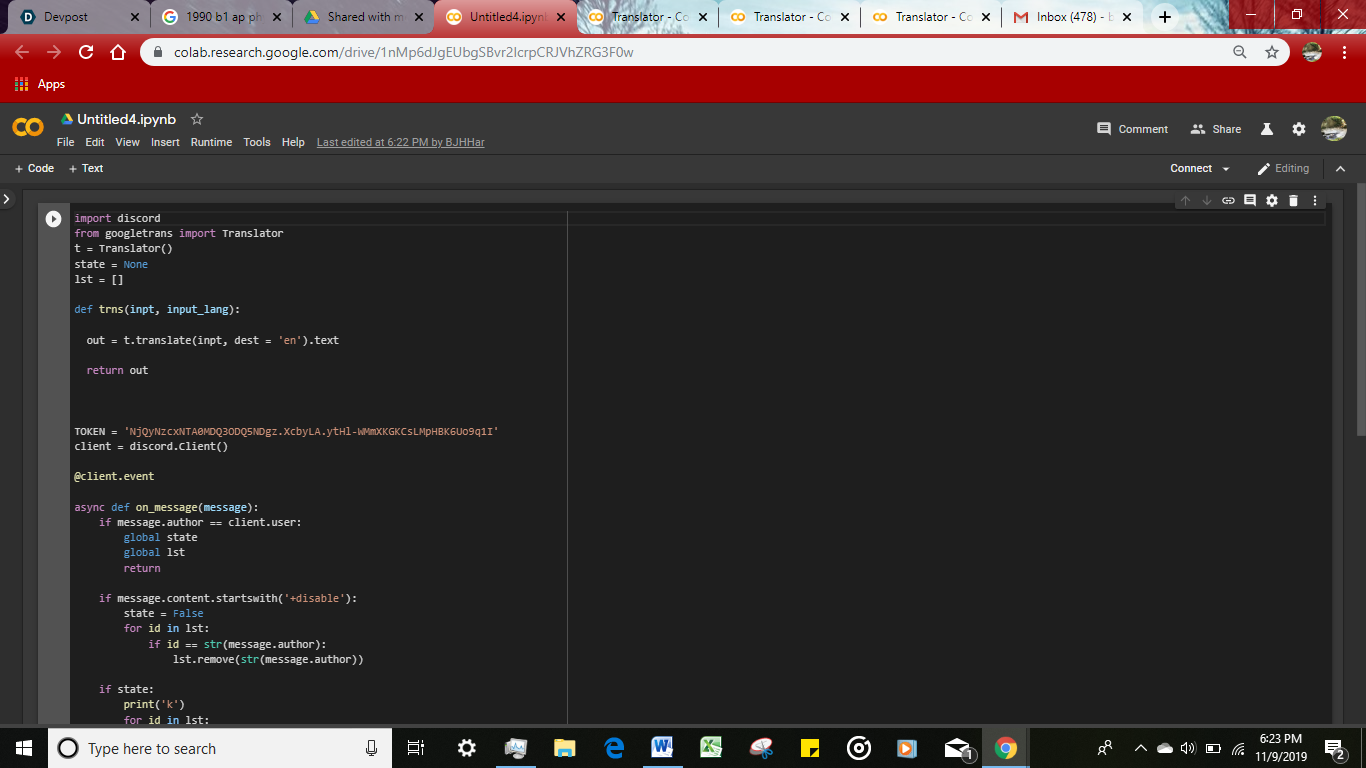Click the Connect button
Image resolution: width=1366 pixels, height=768 pixels.
[1191, 169]
